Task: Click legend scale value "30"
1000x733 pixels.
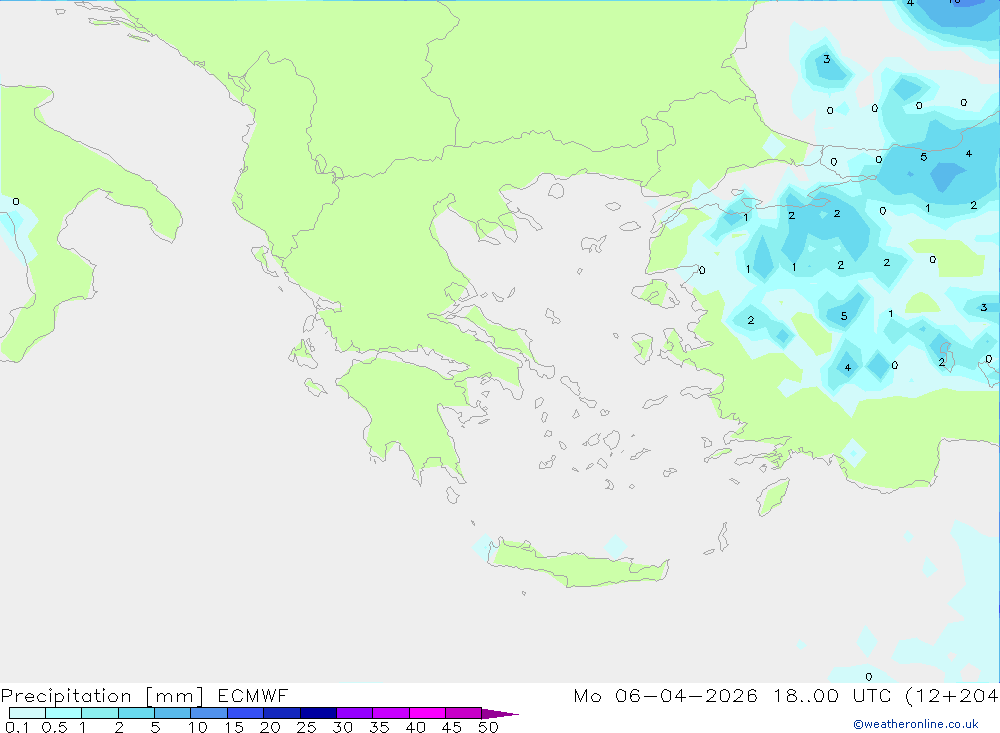Action: tap(342, 727)
